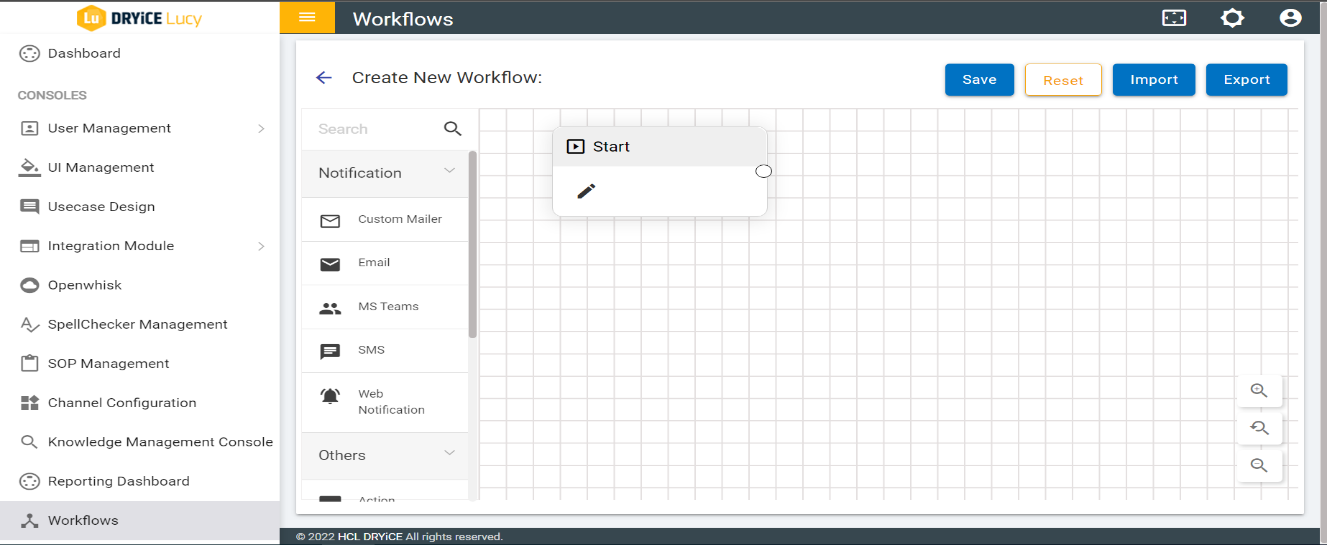Open the theme settings icon
This screenshot has width=1327, height=545.
click(1232, 18)
